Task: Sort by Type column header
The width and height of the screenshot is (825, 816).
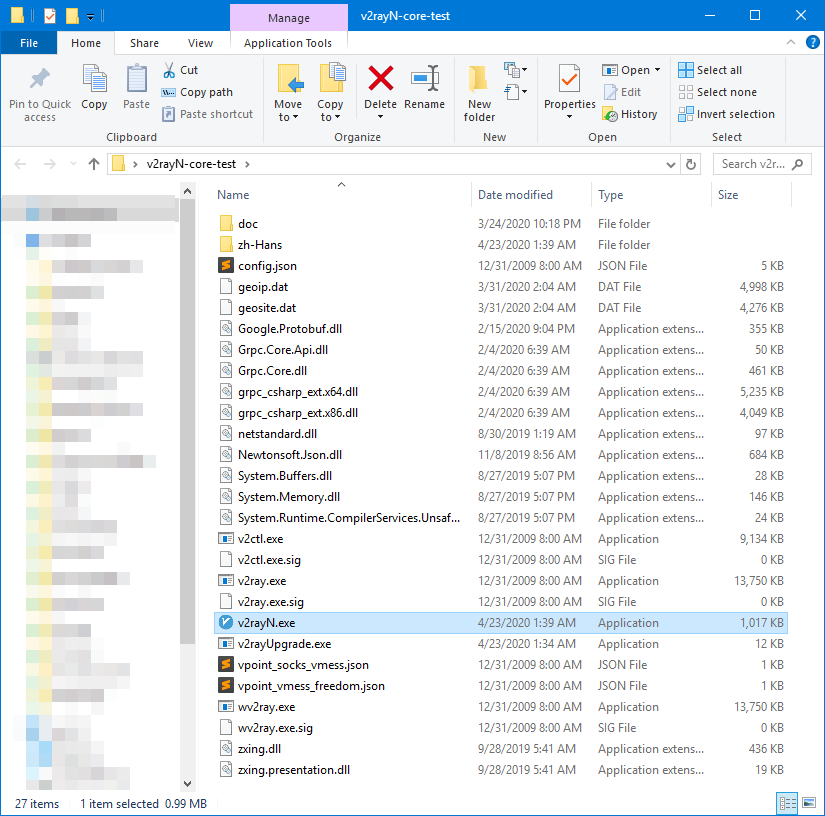Action: click(x=651, y=195)
